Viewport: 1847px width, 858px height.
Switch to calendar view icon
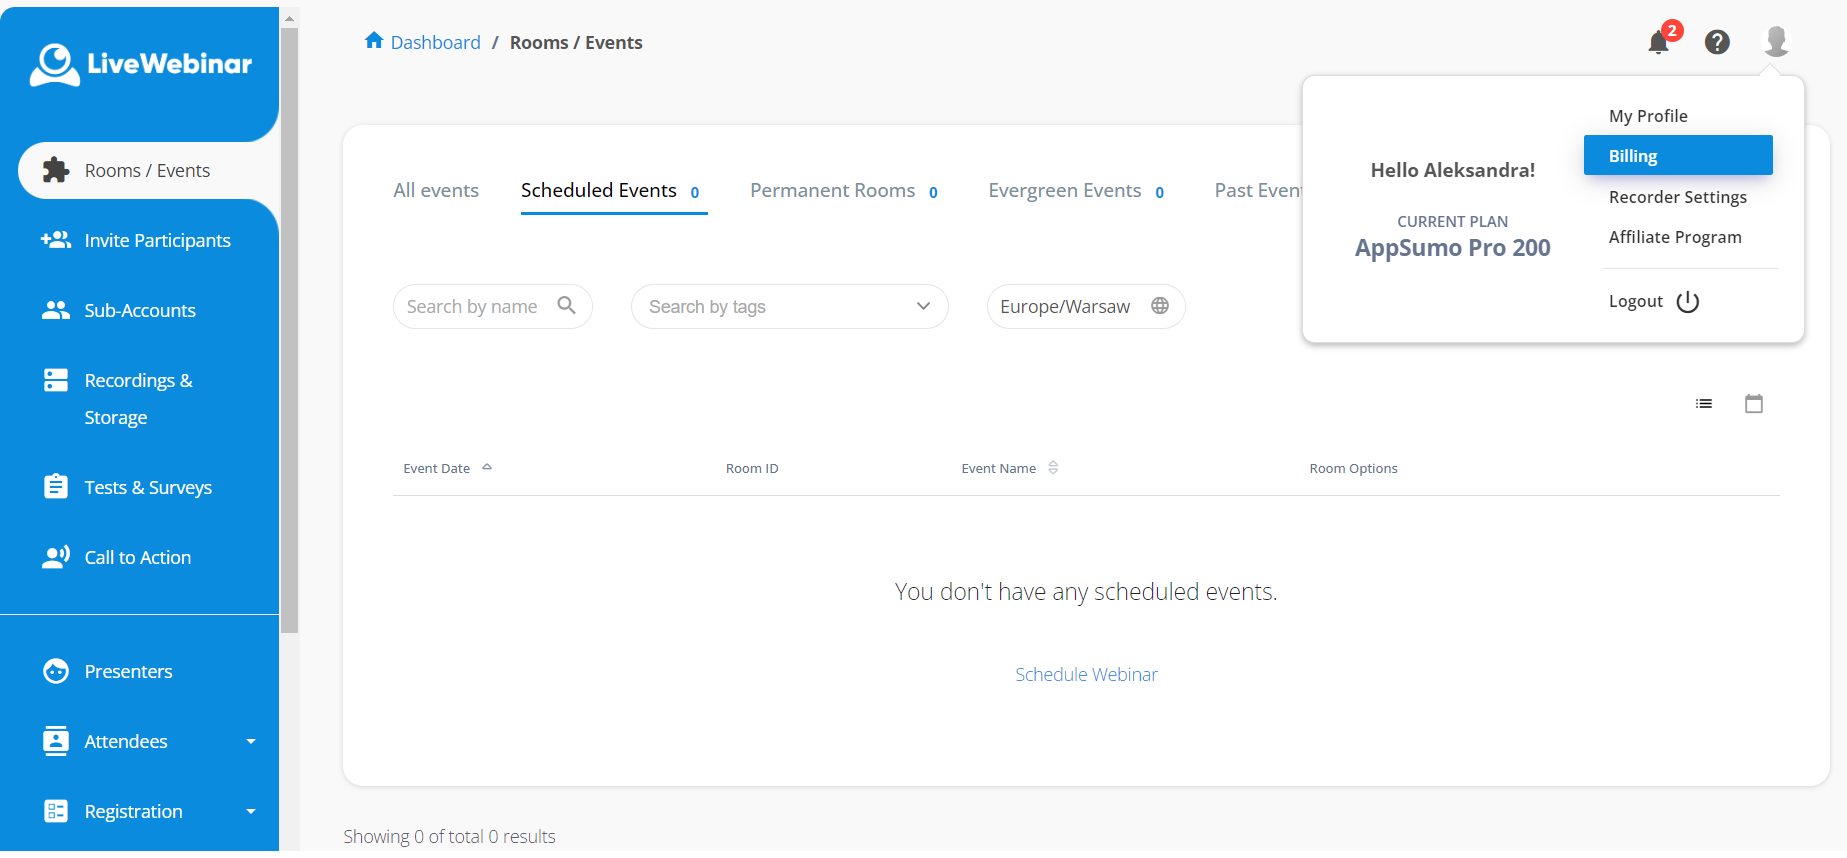click(1754, 404)
